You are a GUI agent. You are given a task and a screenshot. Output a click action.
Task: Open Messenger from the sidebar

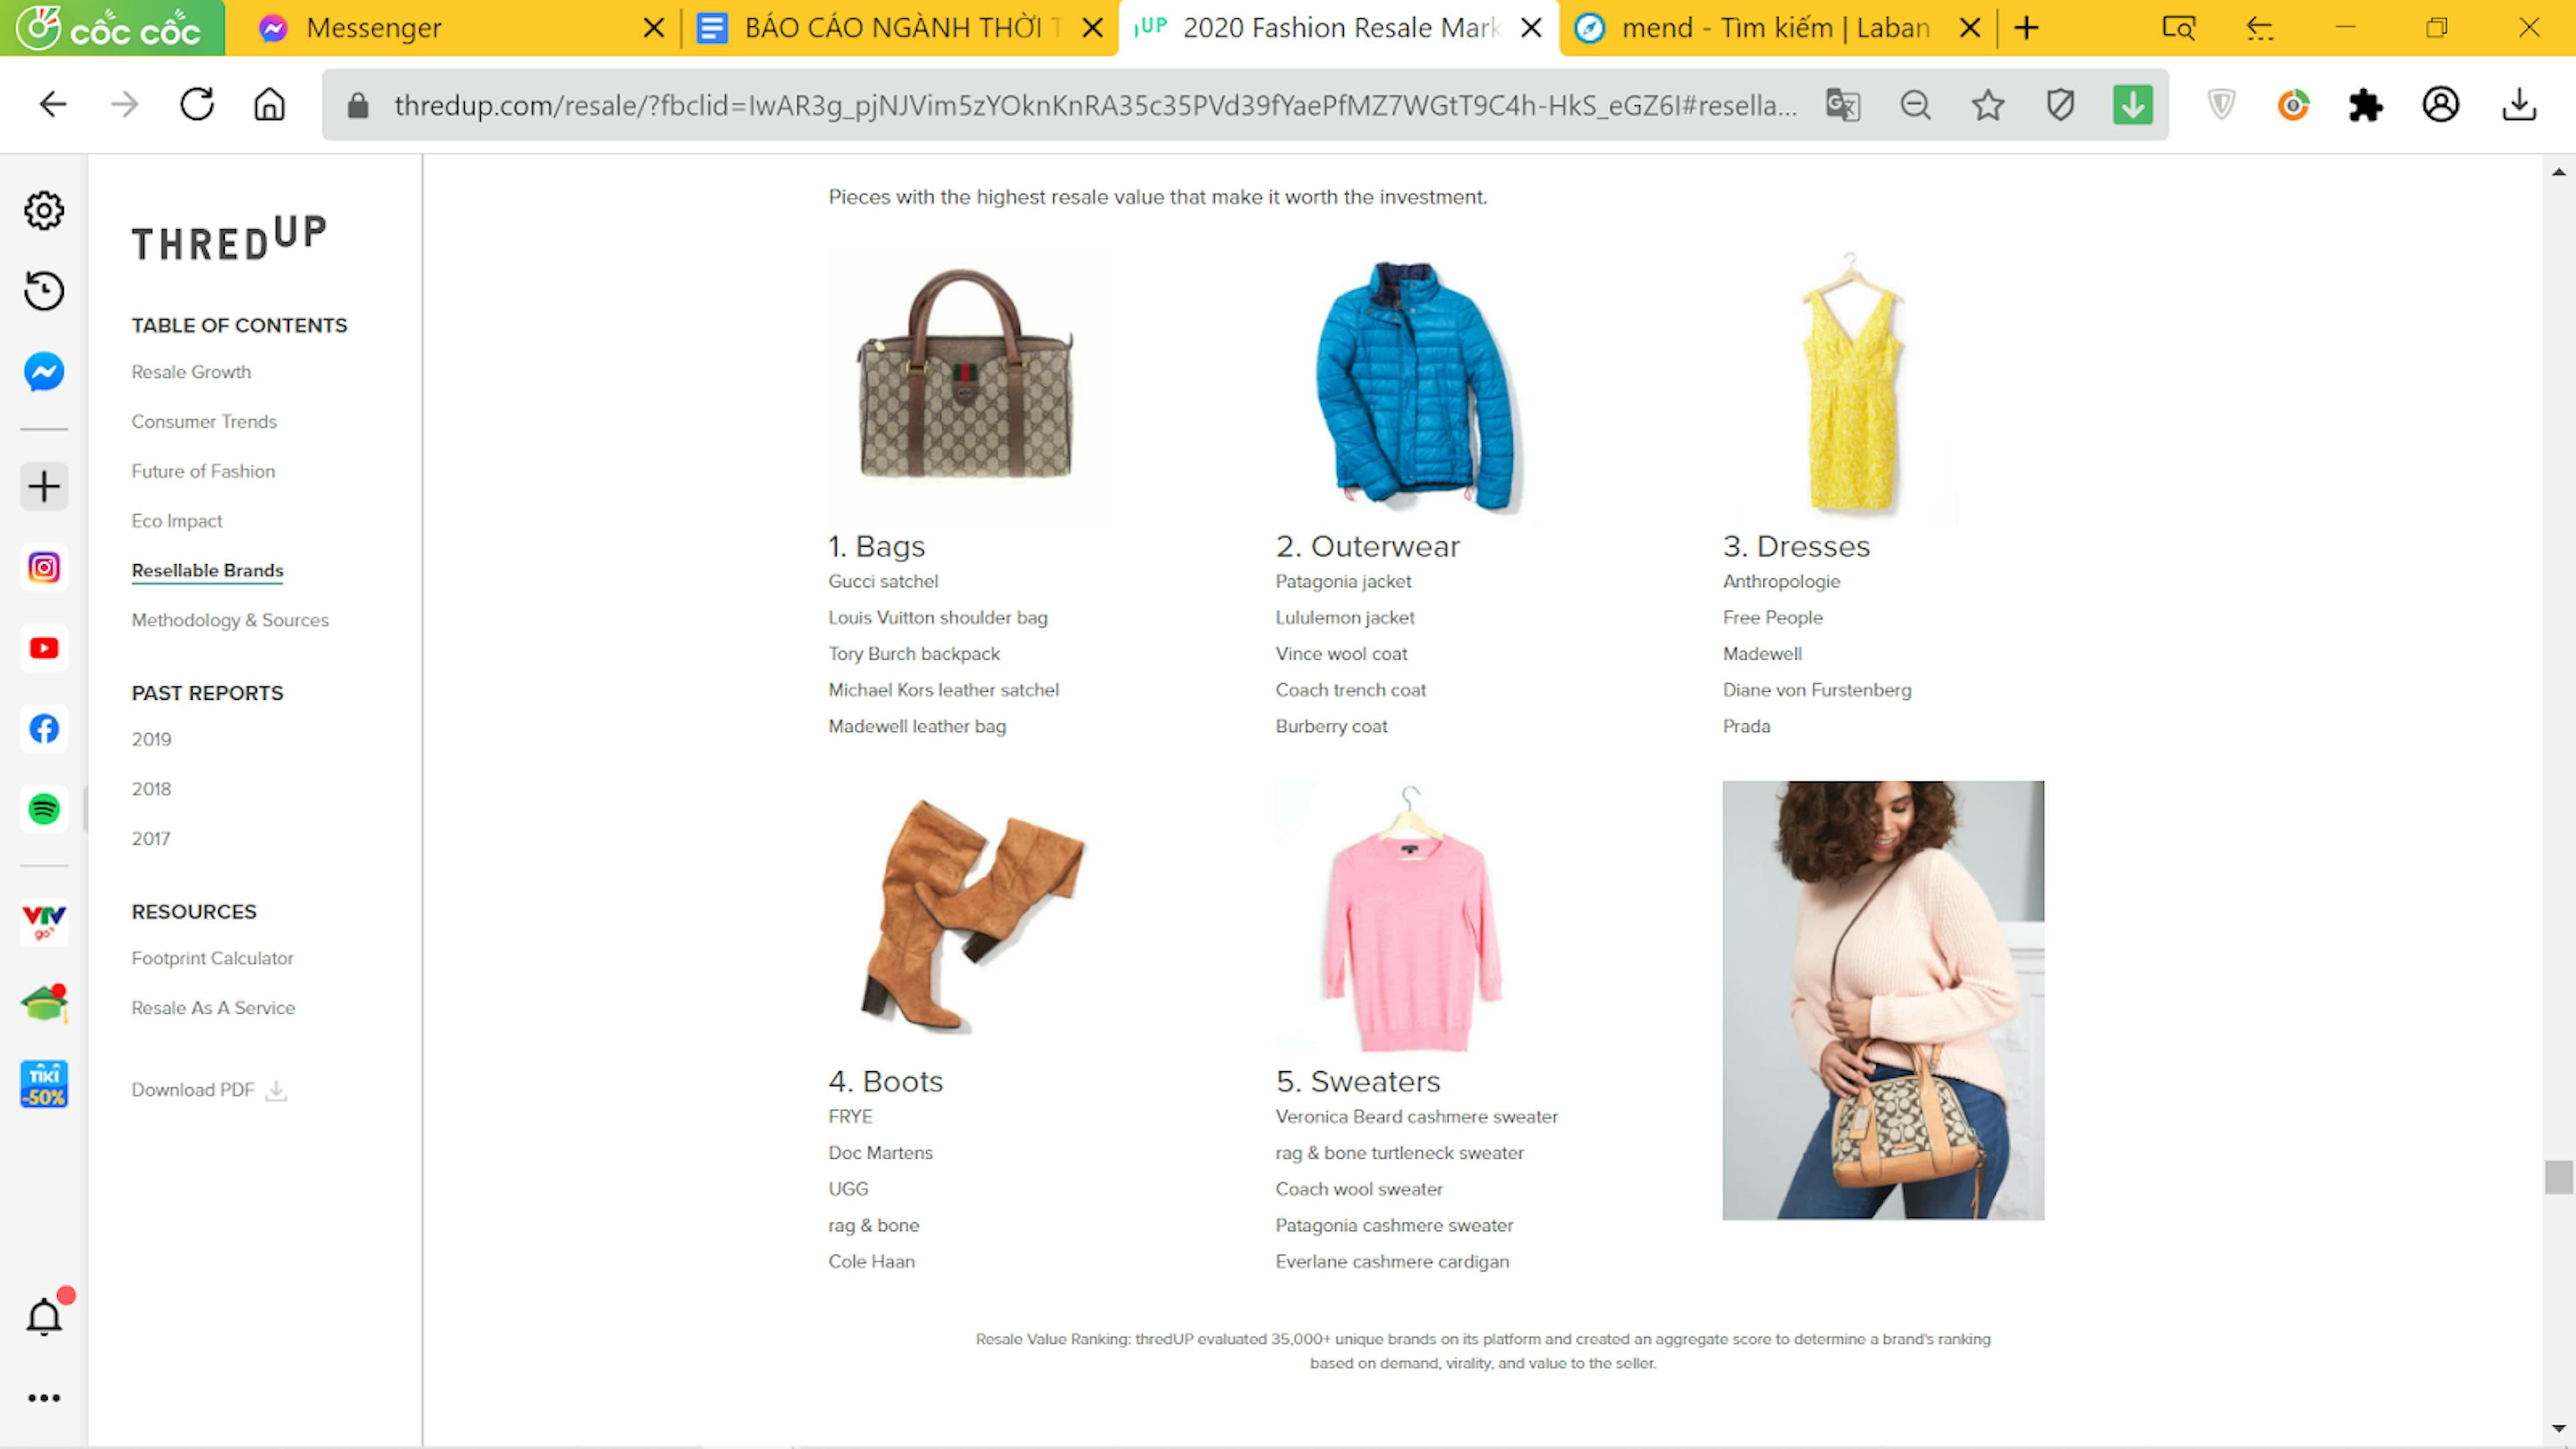[x=44, y=372]
